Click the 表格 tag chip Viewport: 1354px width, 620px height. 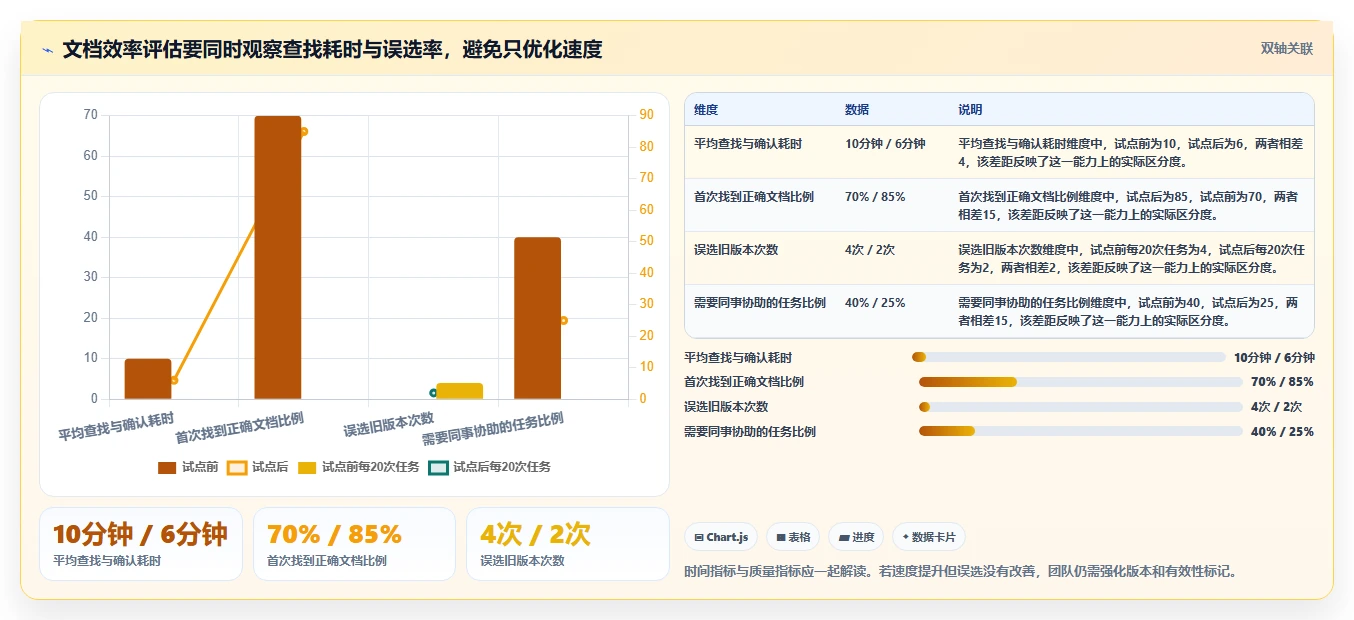(x=793, y=537)
